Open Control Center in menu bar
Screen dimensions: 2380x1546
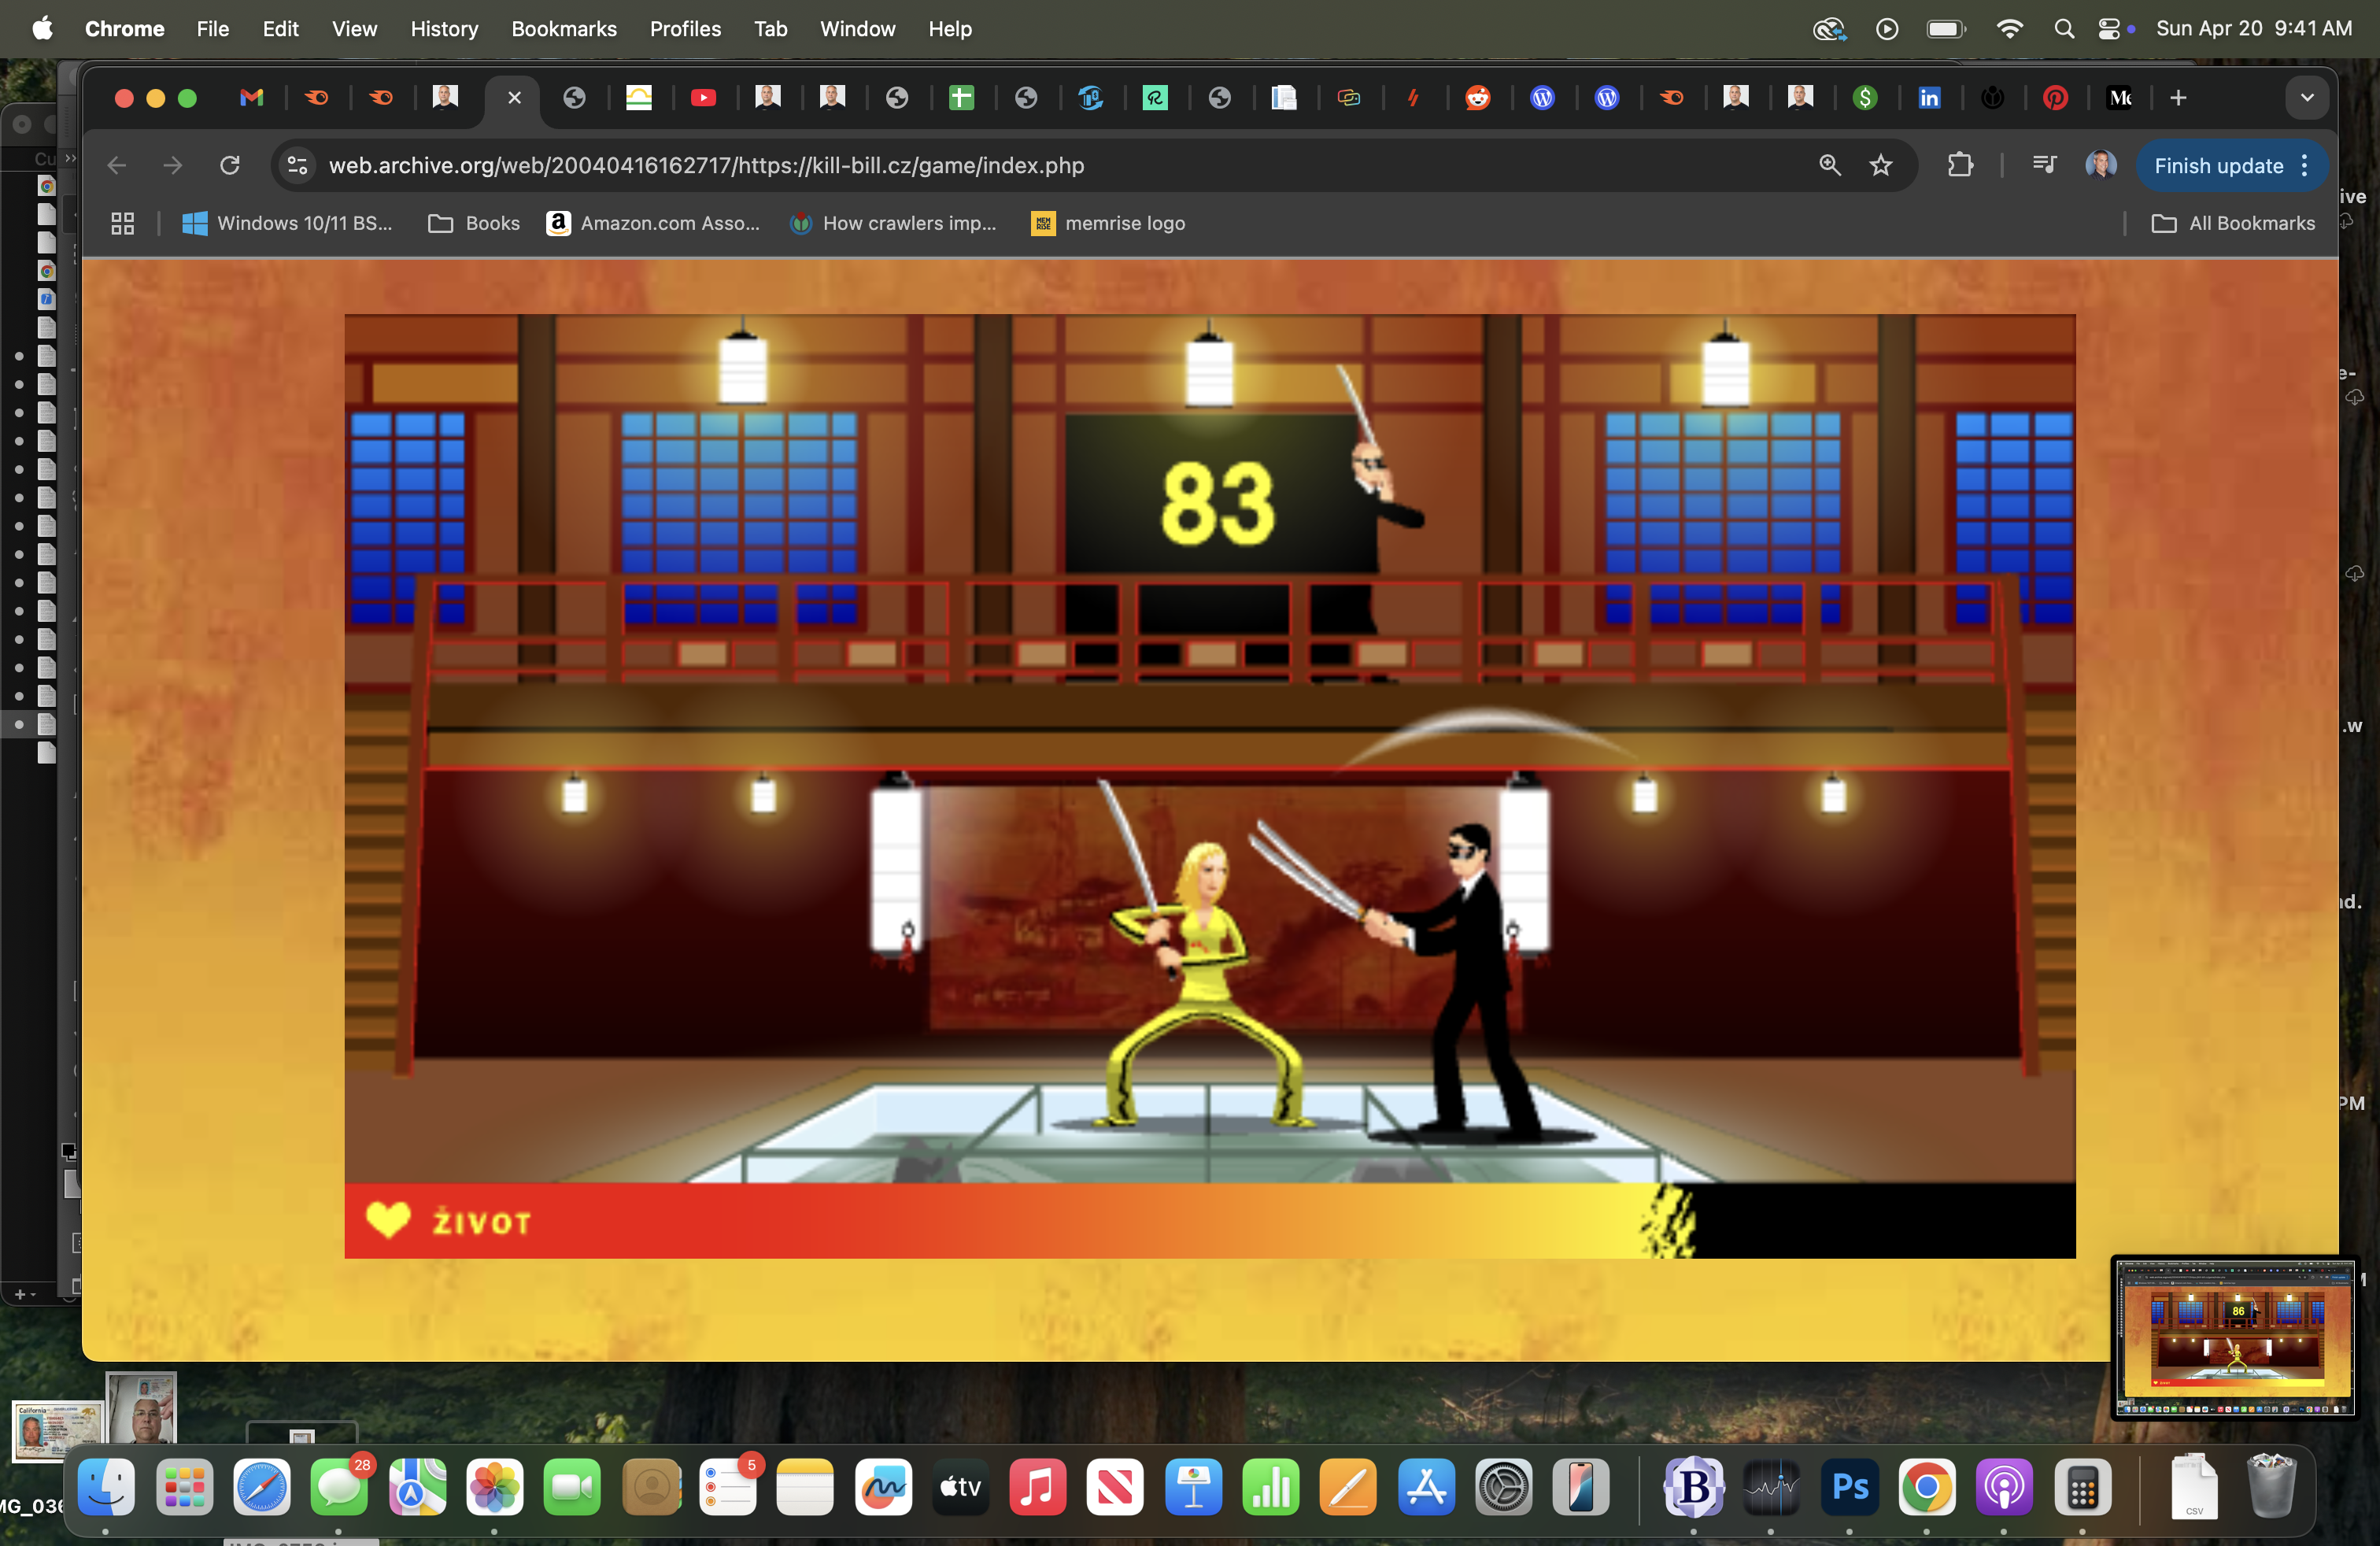tap(2109, 29)
